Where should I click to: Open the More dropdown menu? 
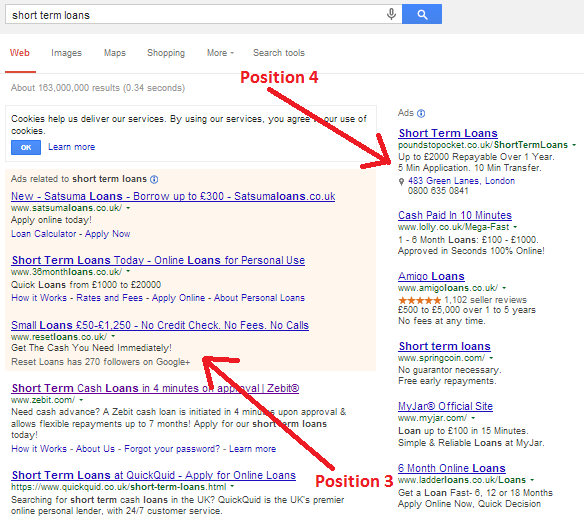[220, 53]
